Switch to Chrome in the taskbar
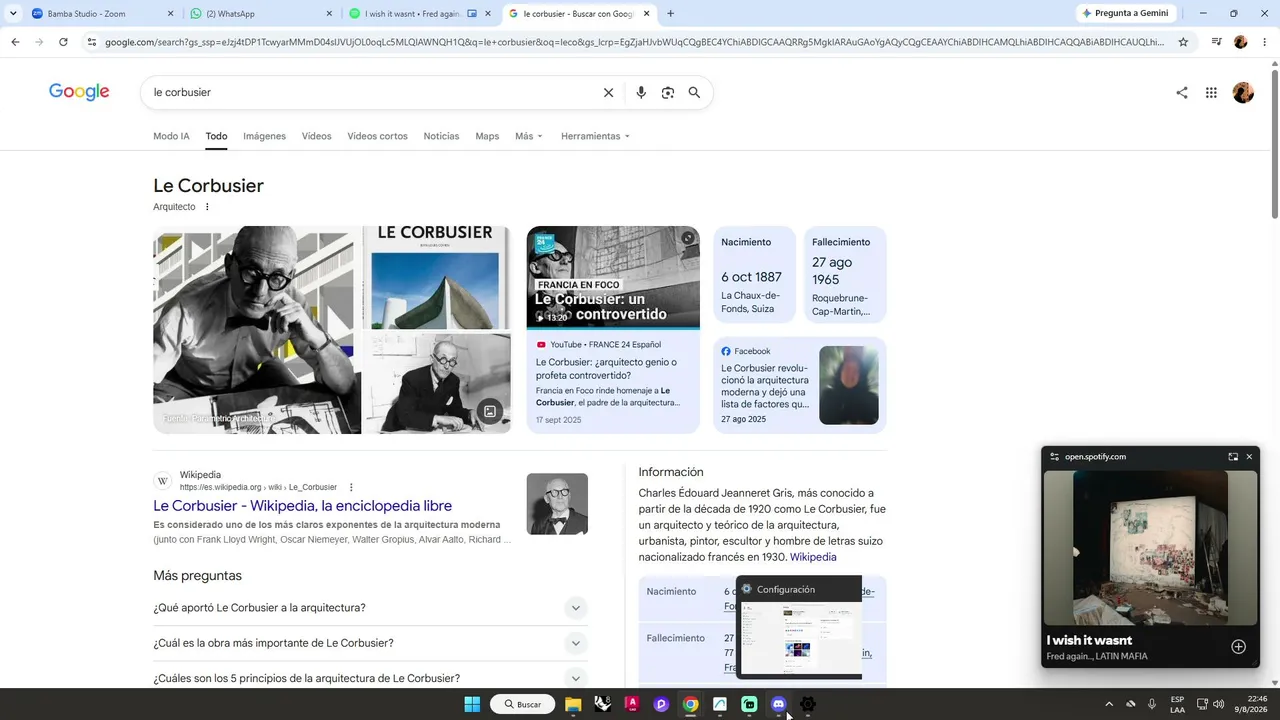 (x=690, y=704)
